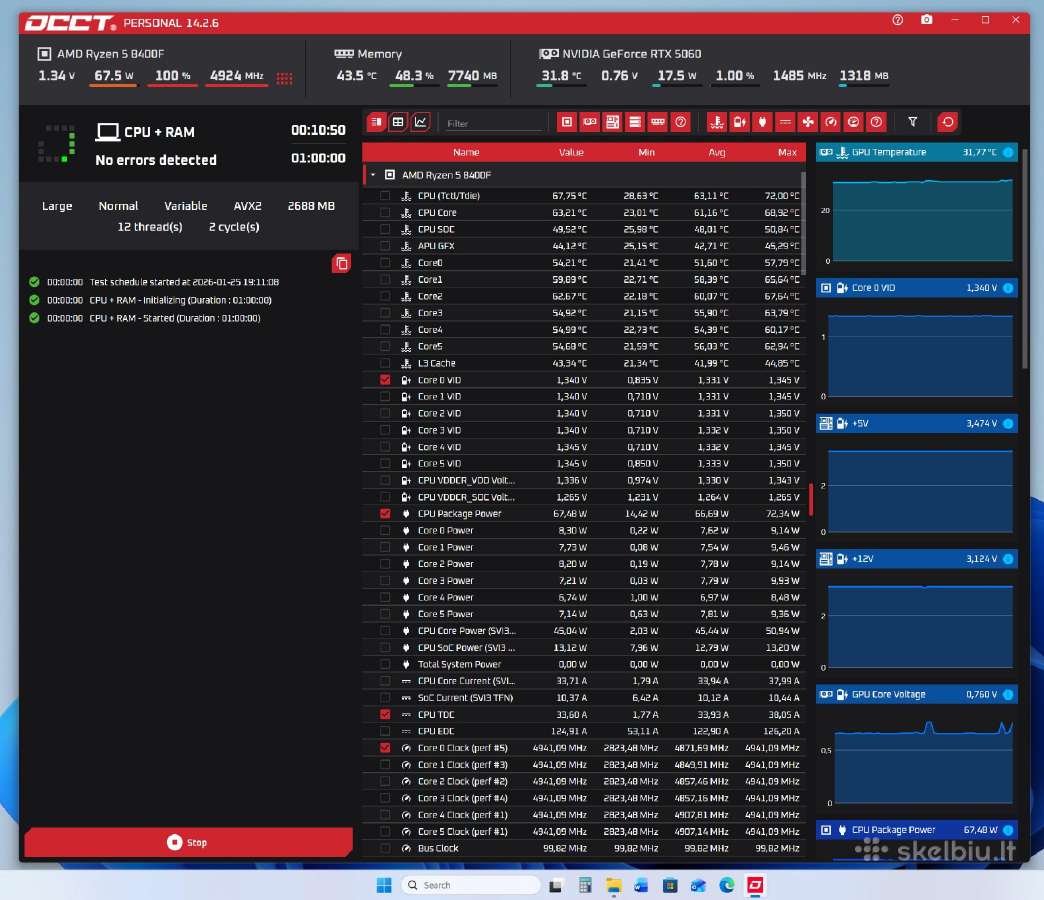Click the OCCT icon in the taskbar
Viewport: 1044px width, 900px height.
pyautogui.click(x=755, y=885)
